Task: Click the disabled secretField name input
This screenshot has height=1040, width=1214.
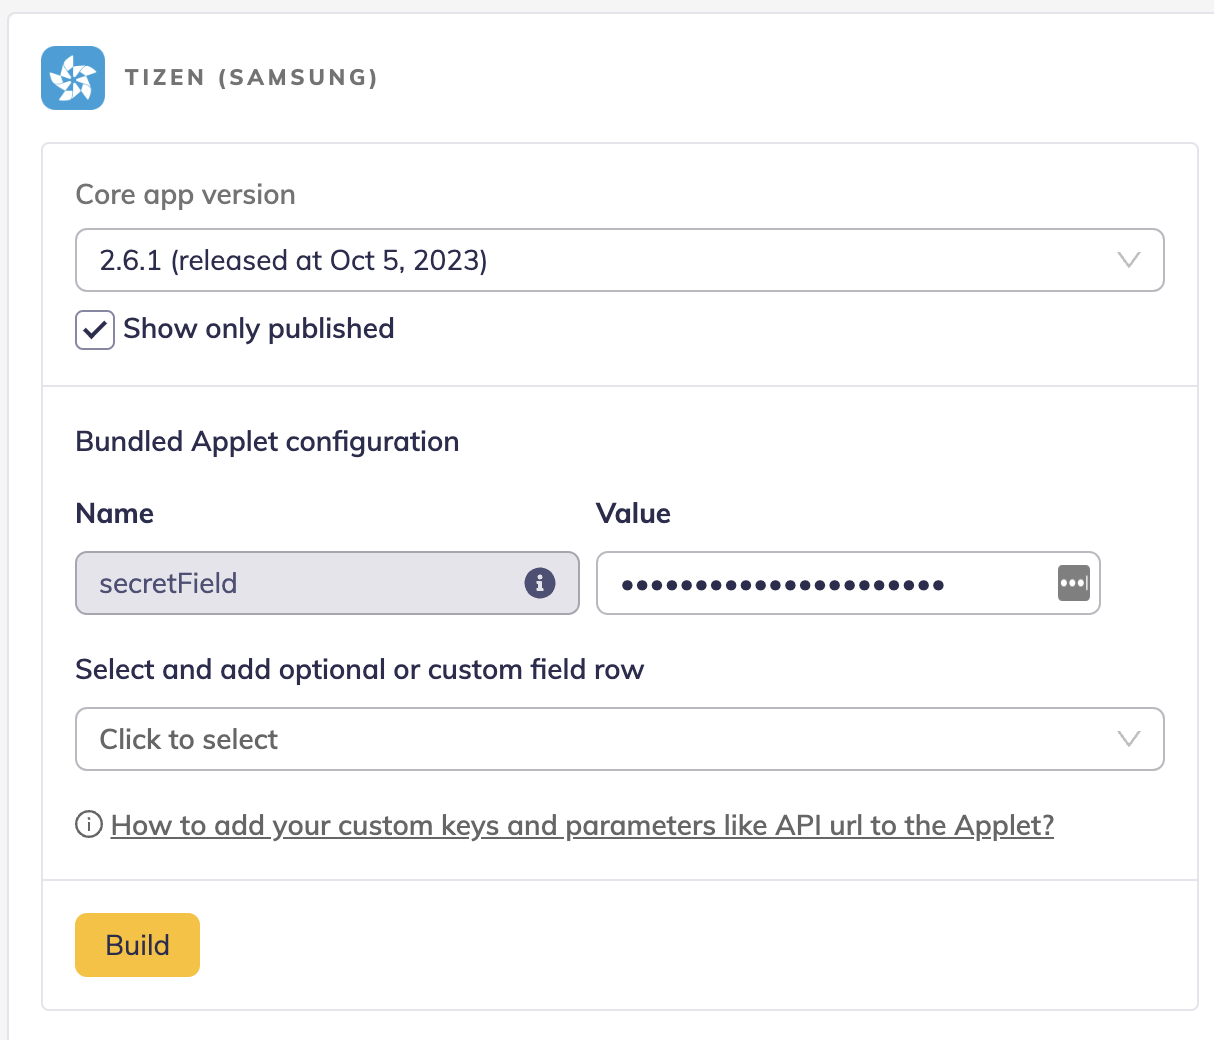Action: 300,583
